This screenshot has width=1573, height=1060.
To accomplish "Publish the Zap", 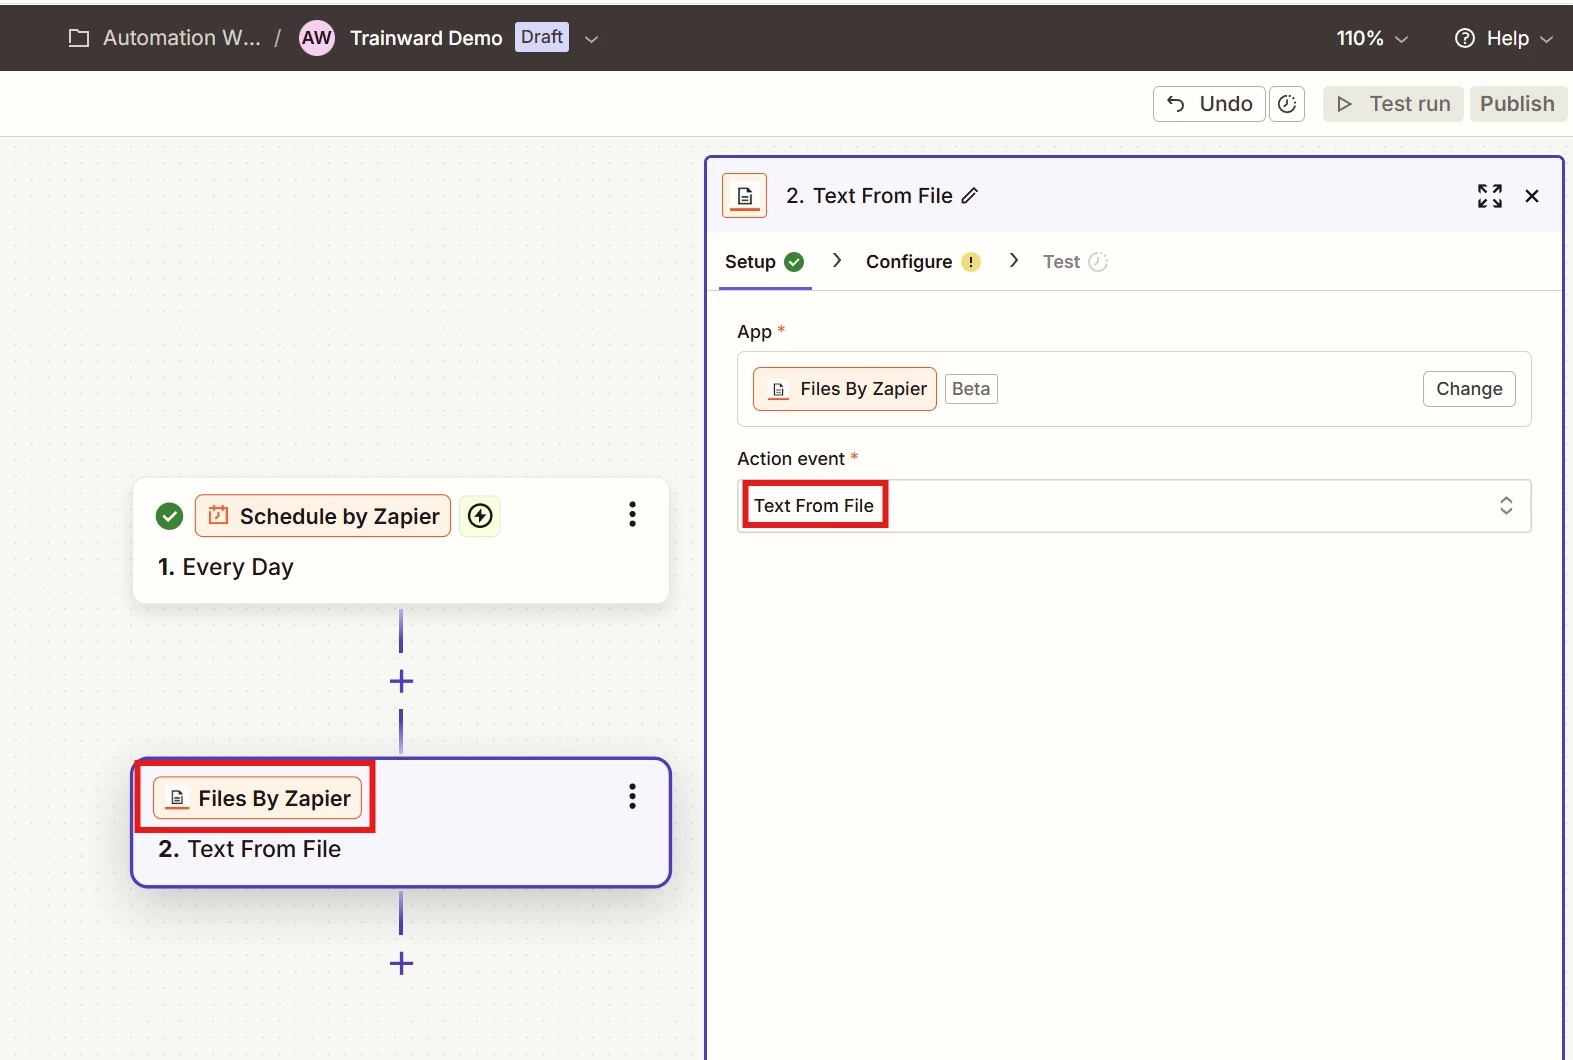I will 1517,104.
